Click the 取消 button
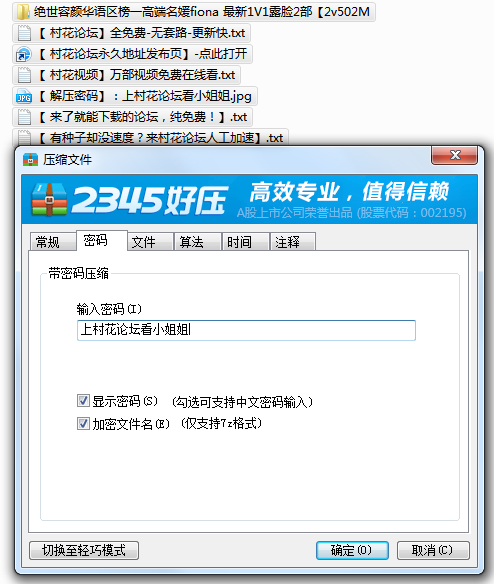Viewport: 494px width, 584px height. pos(433,550)
